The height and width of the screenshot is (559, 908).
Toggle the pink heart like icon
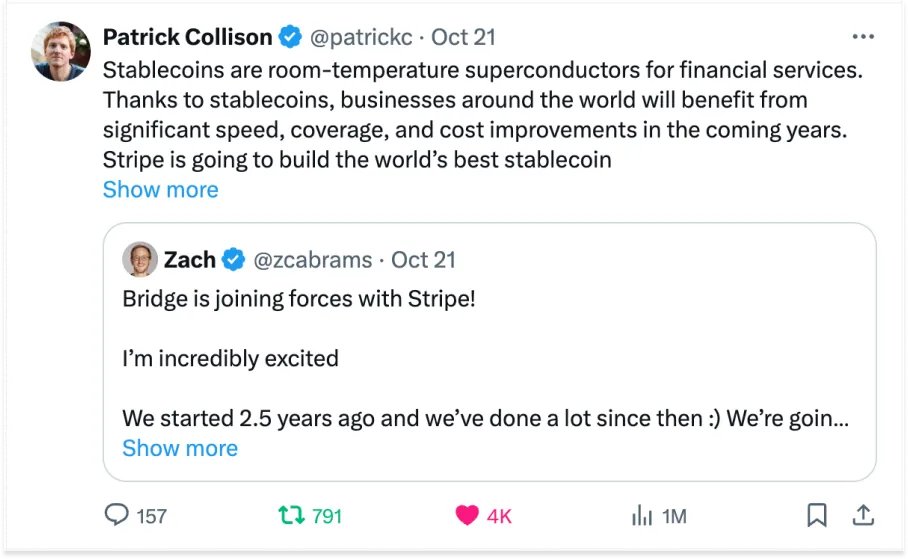pos(467,515)
